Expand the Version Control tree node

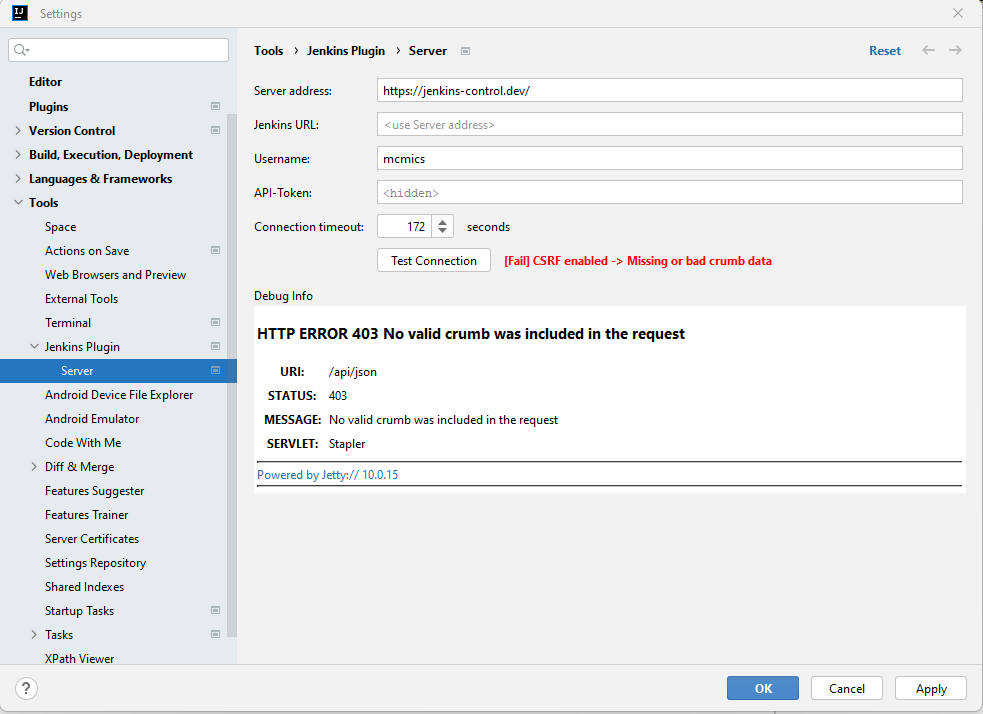coord(18,130)
